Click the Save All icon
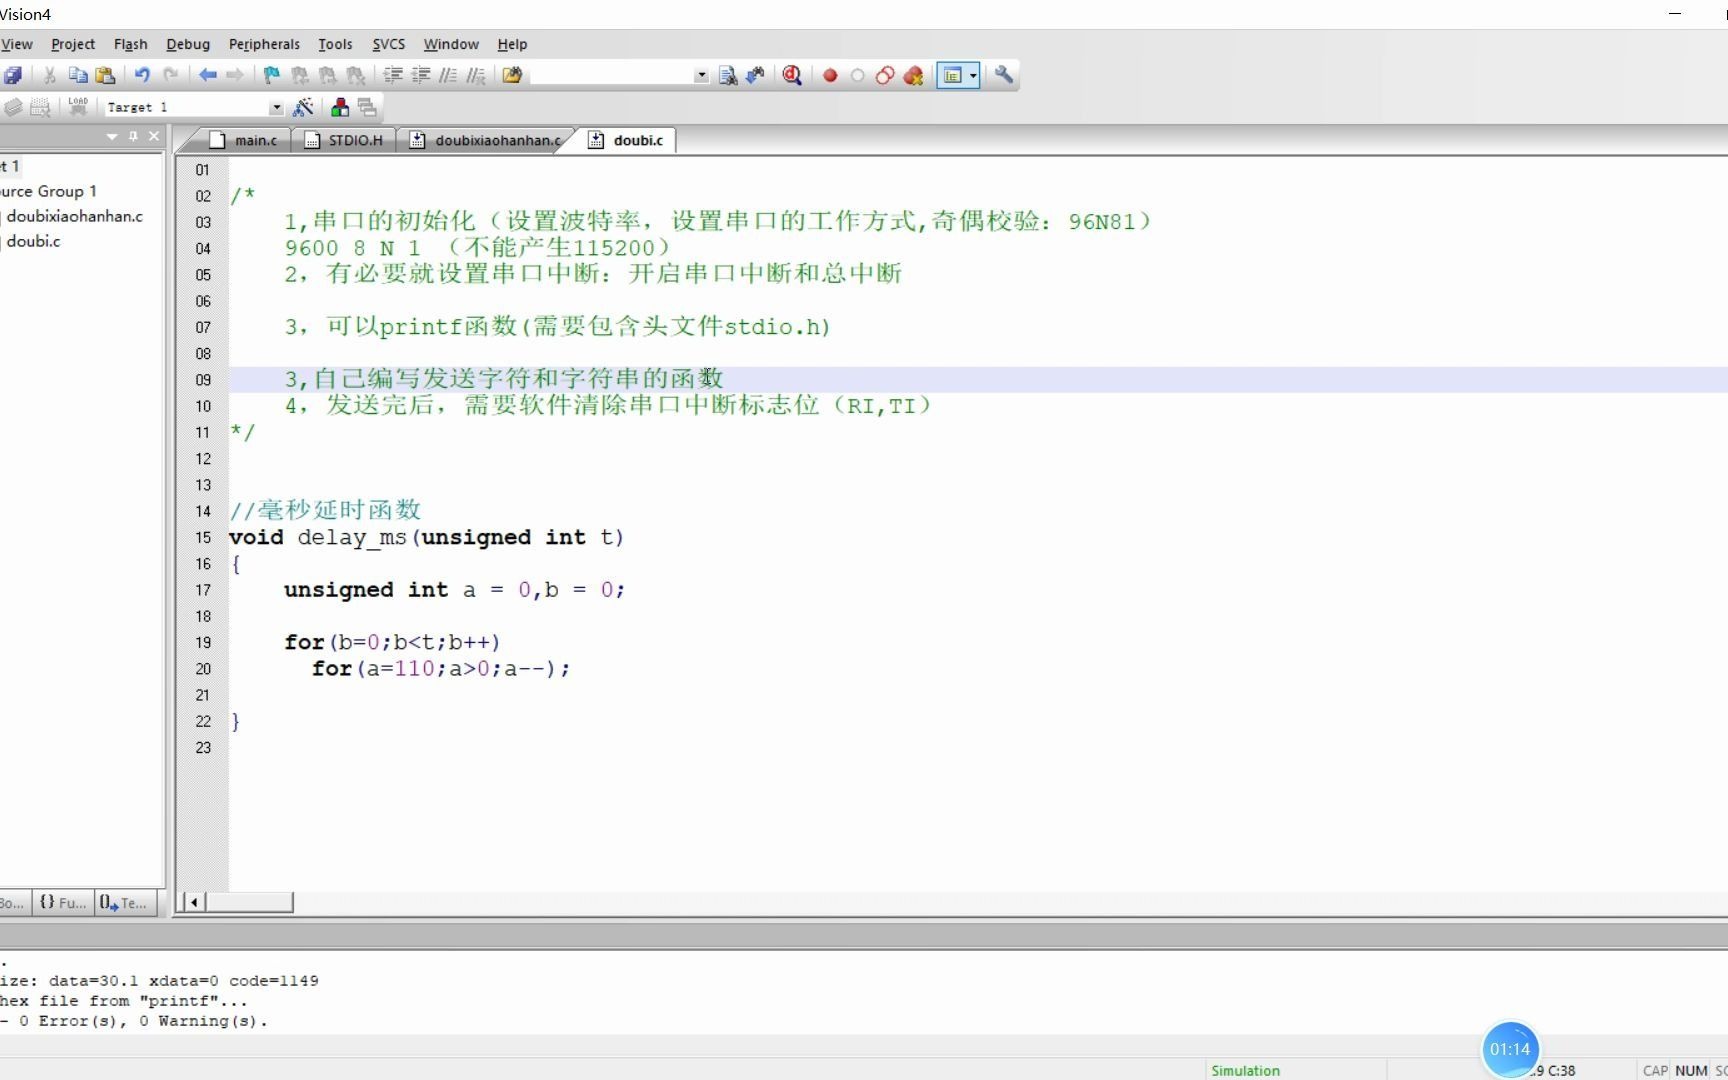This screenshot has width=1728, height=1080. [x=12, y=75]
